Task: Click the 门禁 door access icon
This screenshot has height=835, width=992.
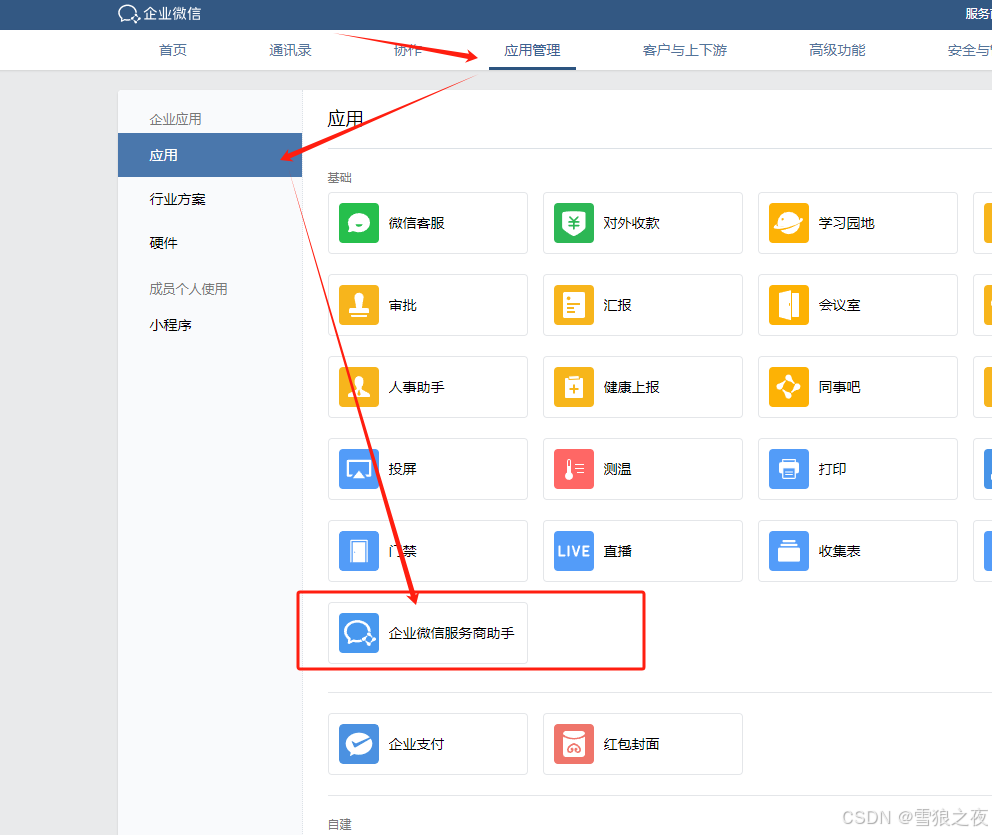Action: (x=359, y=551)
